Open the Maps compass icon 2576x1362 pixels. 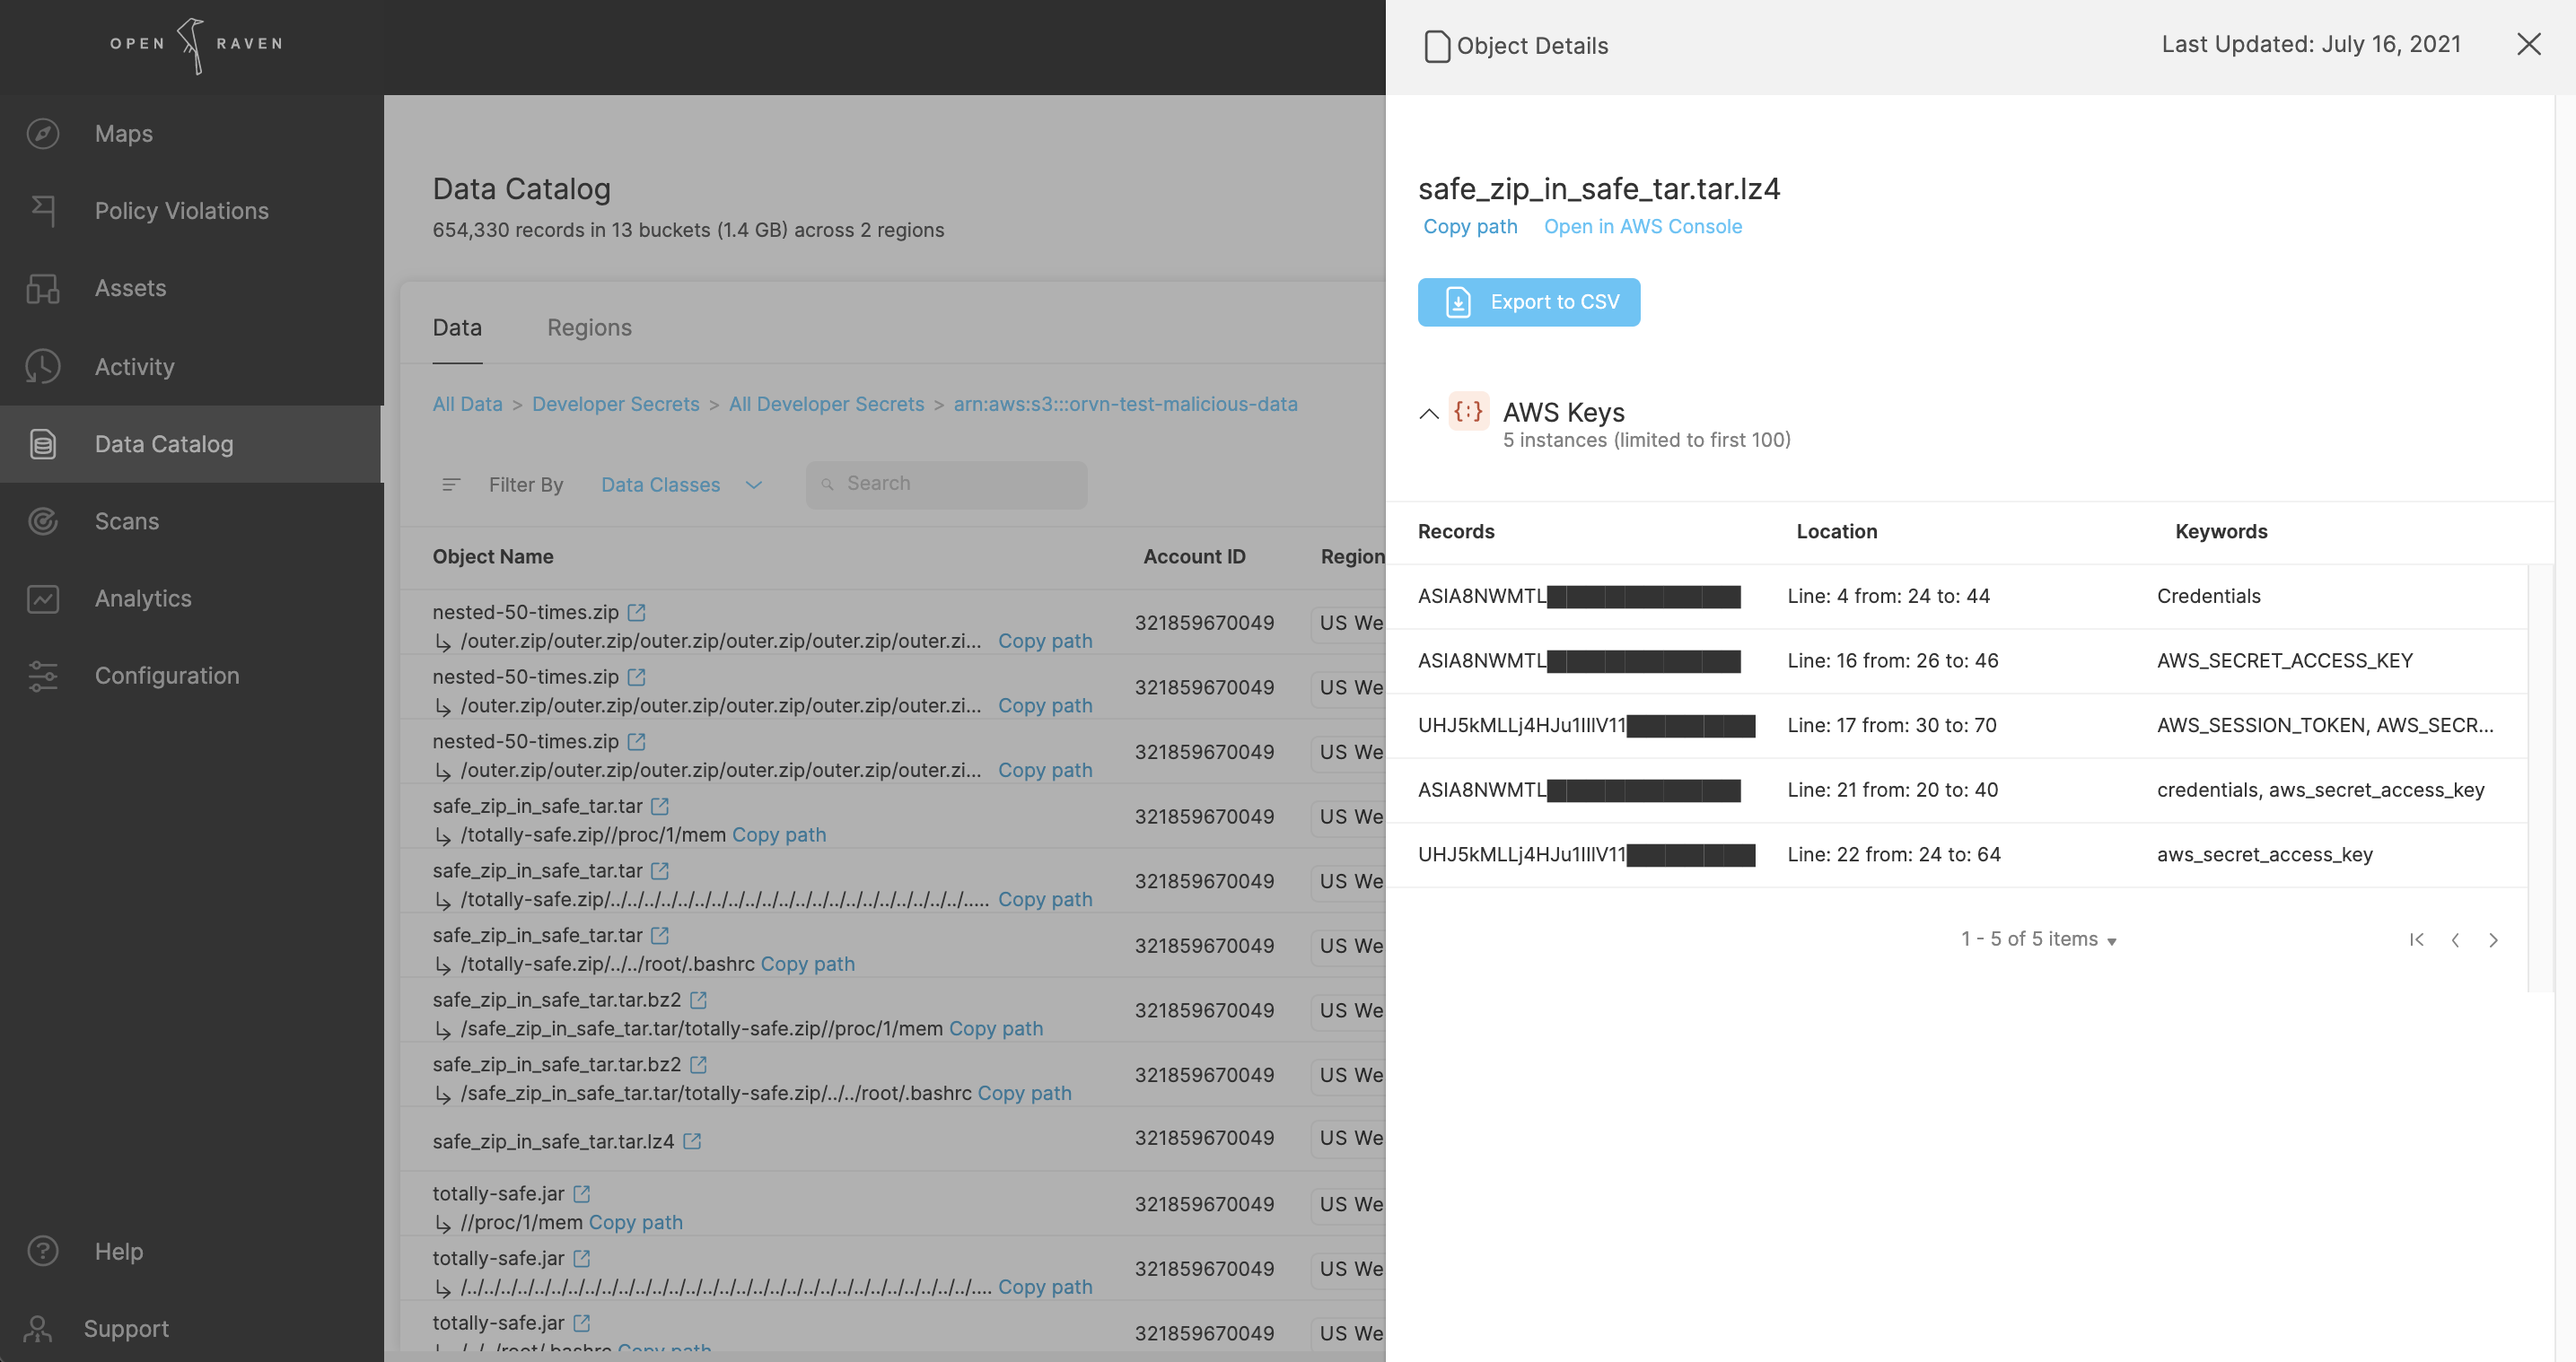point(43,133)
